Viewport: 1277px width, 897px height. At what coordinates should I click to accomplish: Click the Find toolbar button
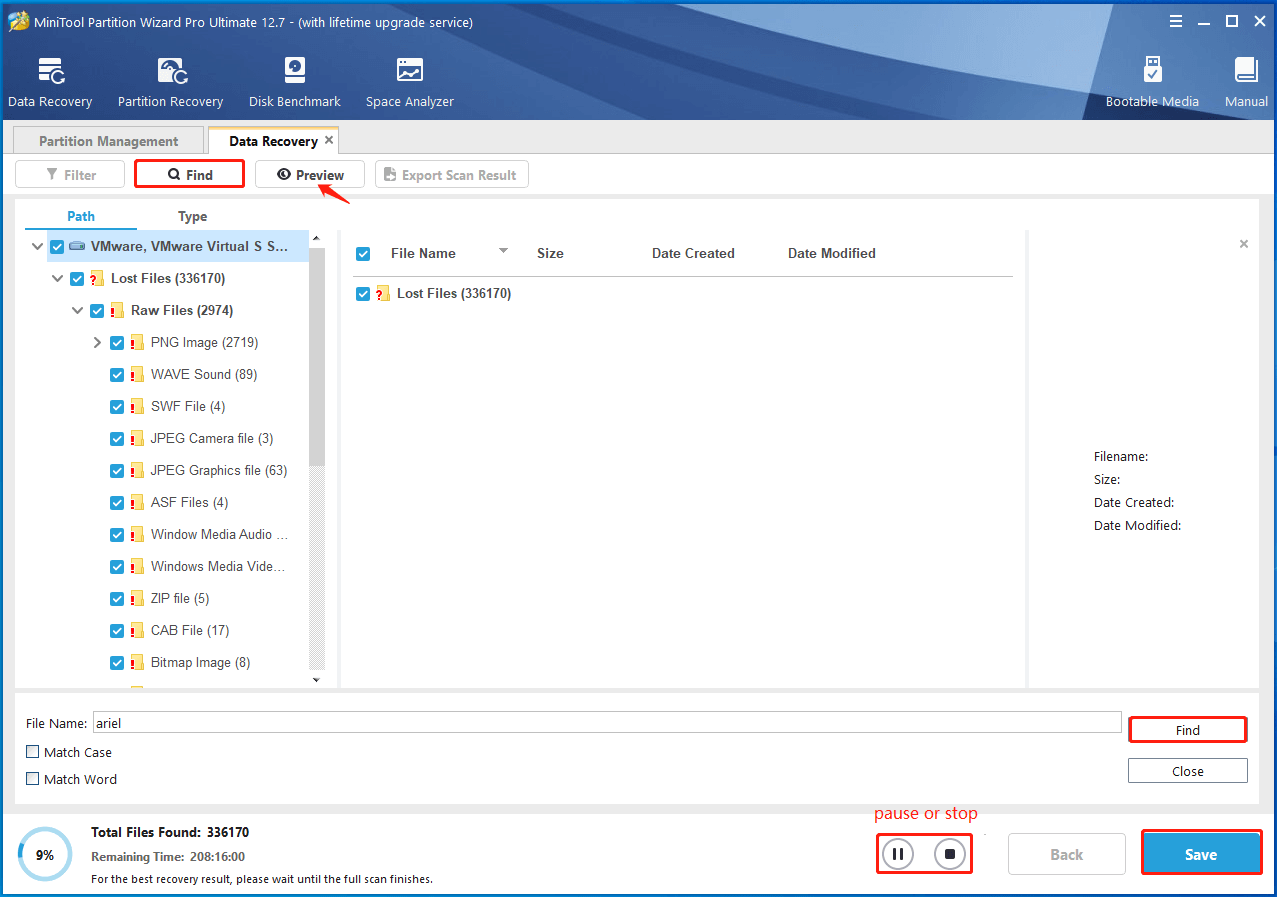pos(190,175)
